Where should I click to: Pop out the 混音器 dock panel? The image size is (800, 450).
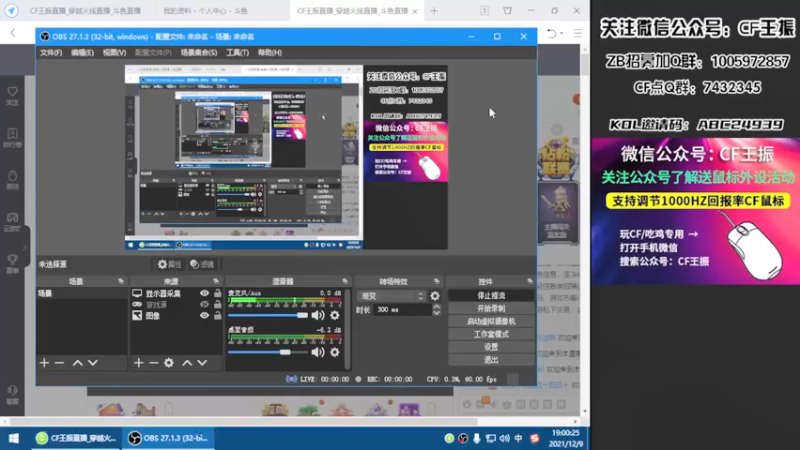tap(345, 281)
